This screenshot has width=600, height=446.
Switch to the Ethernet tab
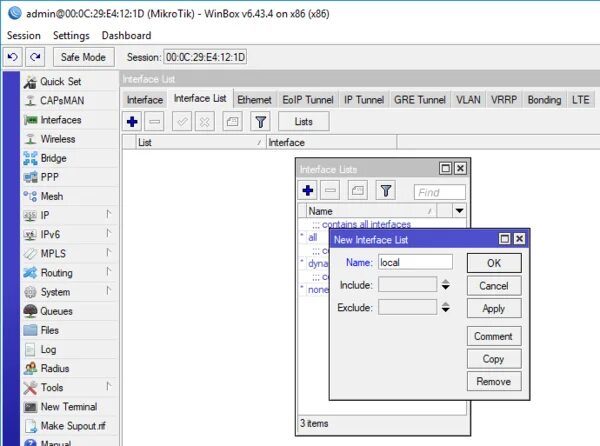pyautogui.click(x=254, y=100)
